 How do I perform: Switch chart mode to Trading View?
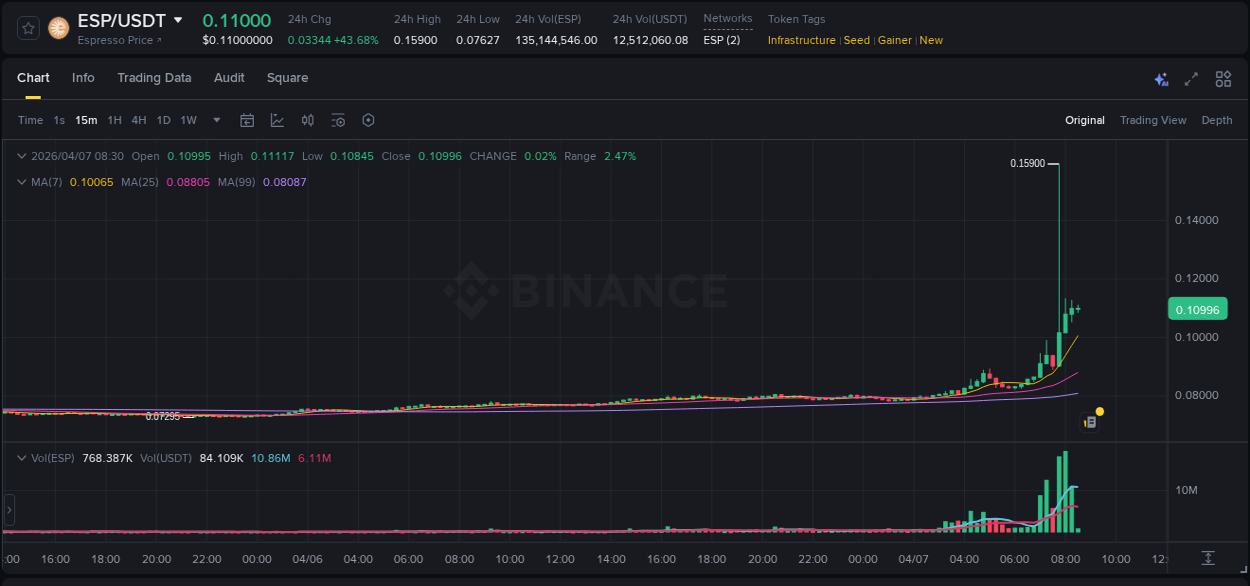click(x=1153, y=119)
